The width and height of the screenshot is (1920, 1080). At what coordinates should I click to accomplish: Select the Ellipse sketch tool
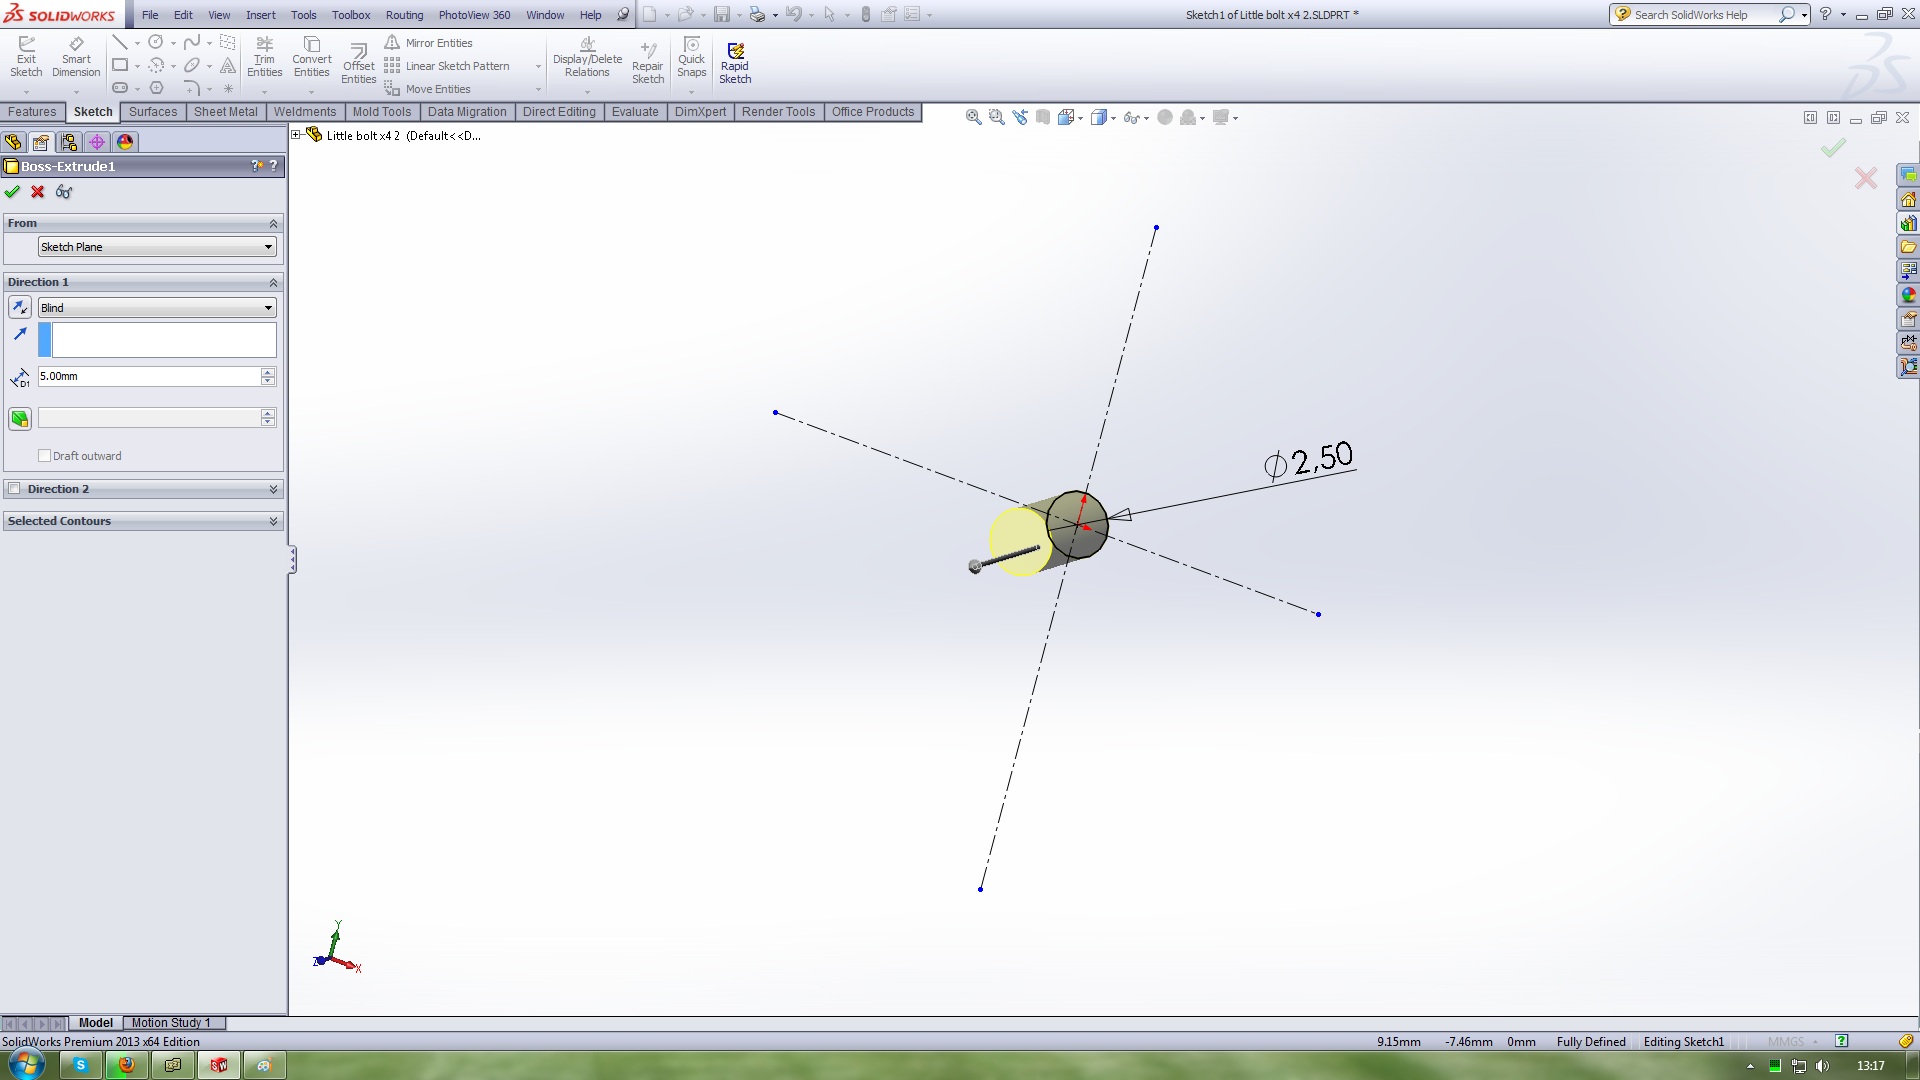[192, 65]
